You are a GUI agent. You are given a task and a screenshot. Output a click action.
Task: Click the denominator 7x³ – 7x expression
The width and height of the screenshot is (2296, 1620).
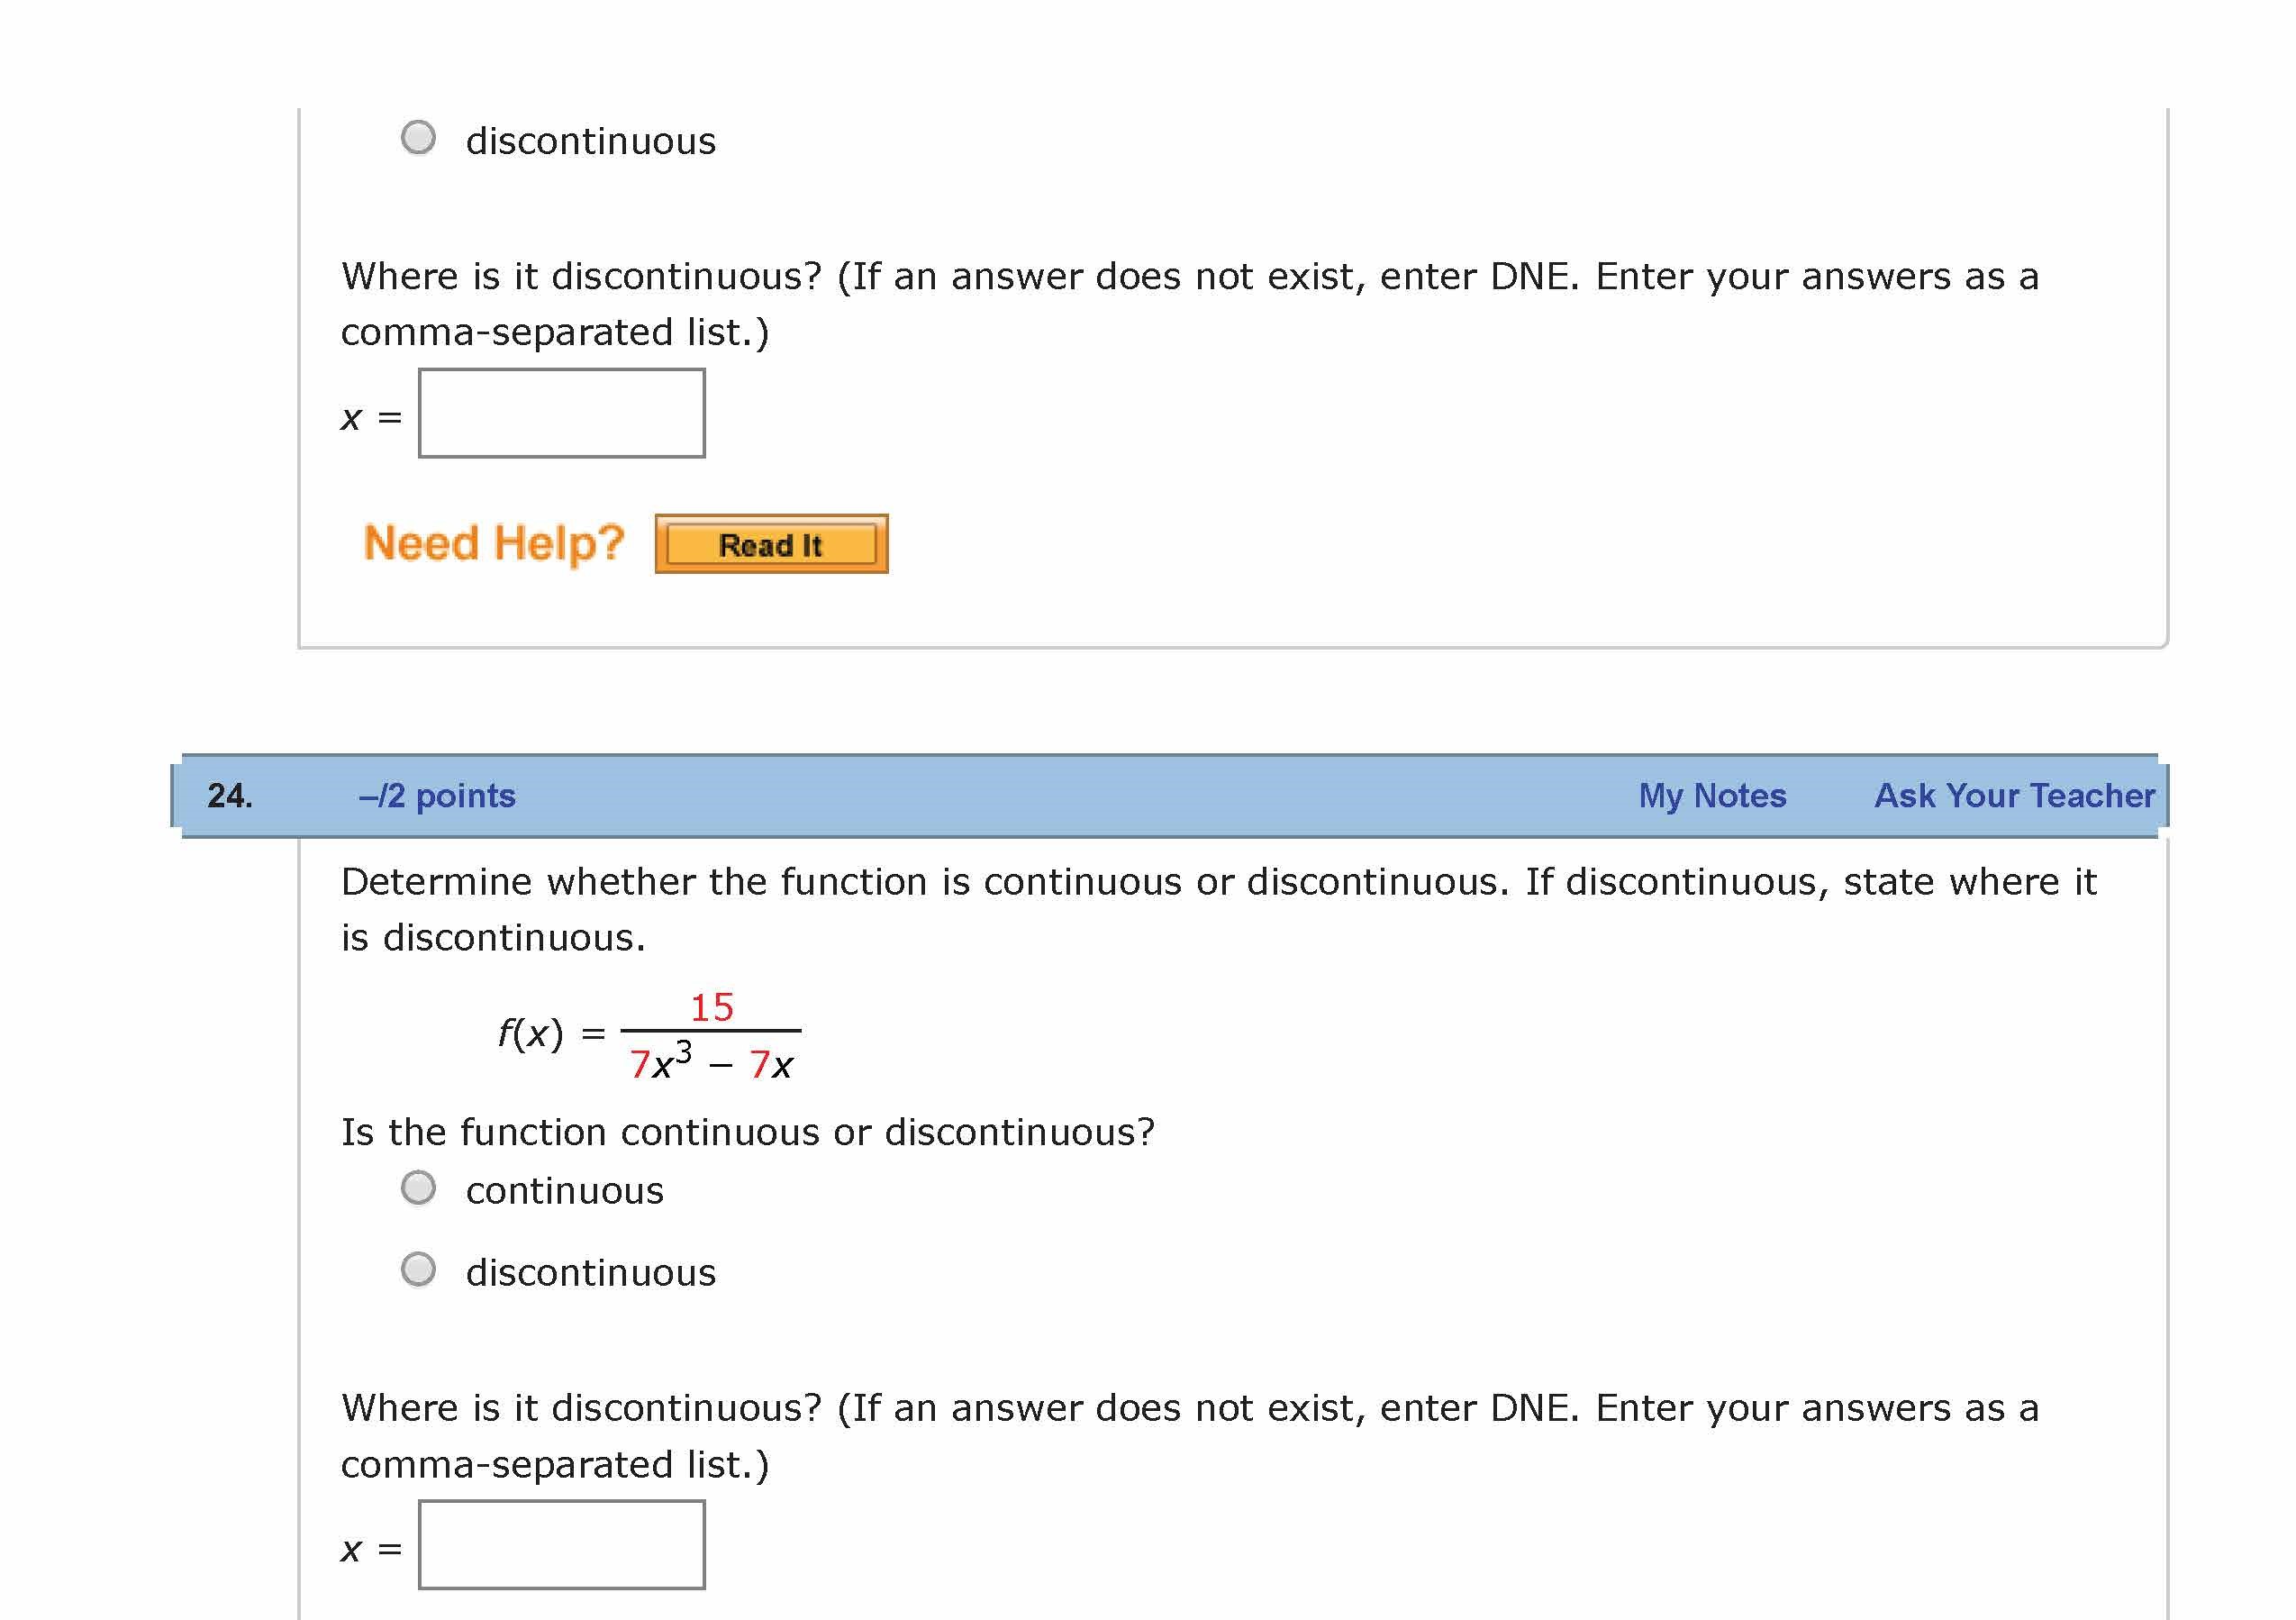[711, 1064]
